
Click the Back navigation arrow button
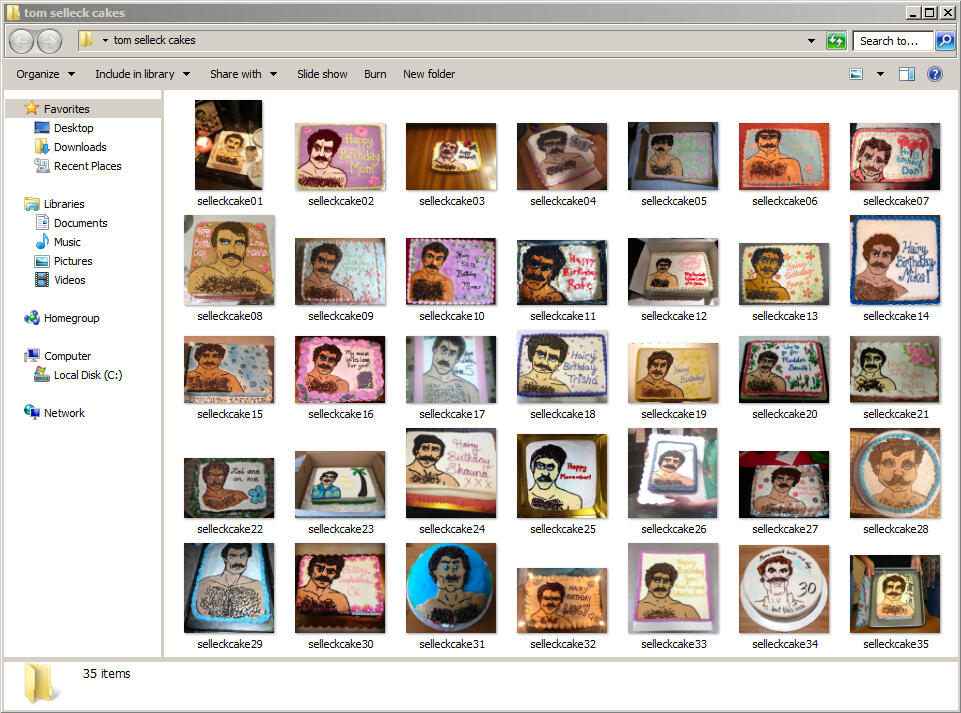pos(22,41)
